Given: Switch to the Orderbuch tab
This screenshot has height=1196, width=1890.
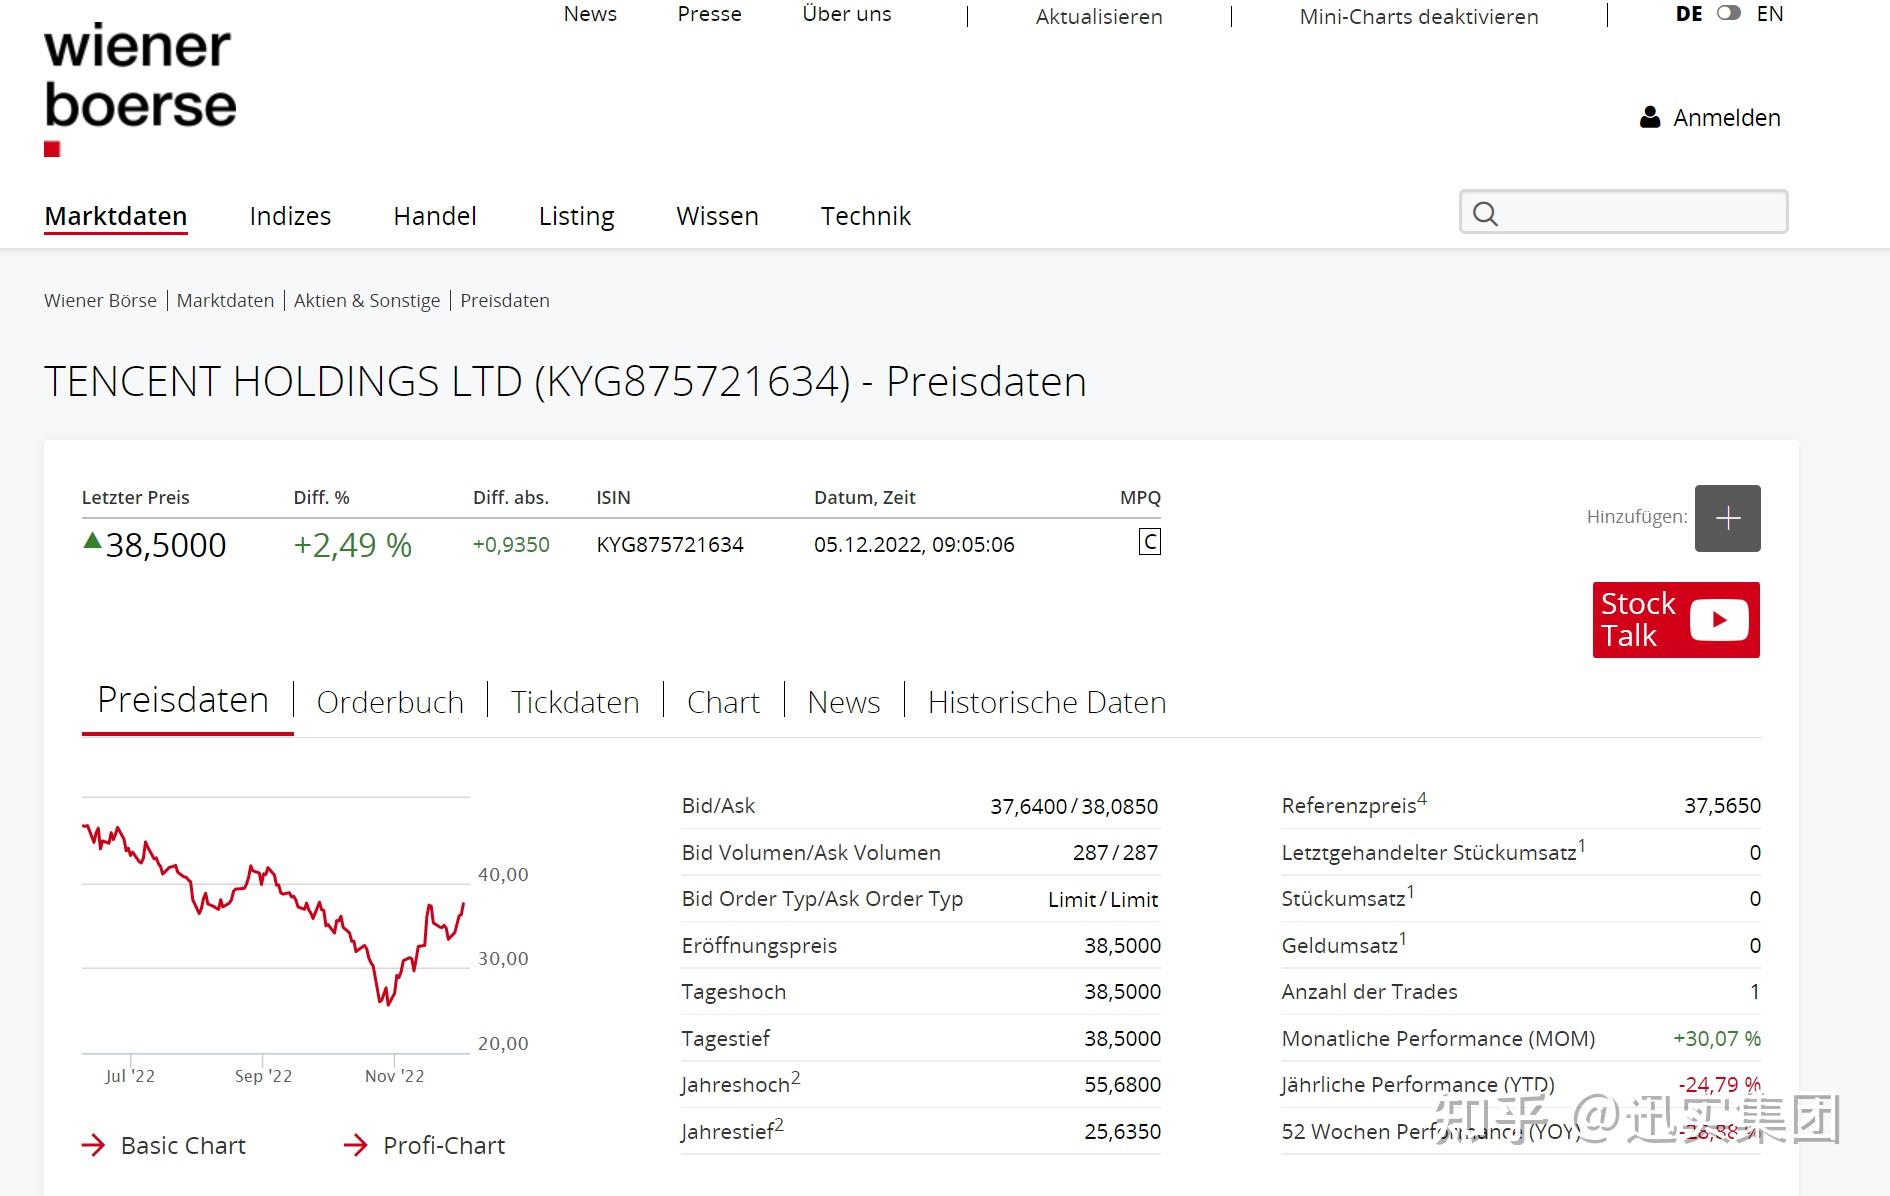Looking at the screenshot, I should [x=390, y=702].
